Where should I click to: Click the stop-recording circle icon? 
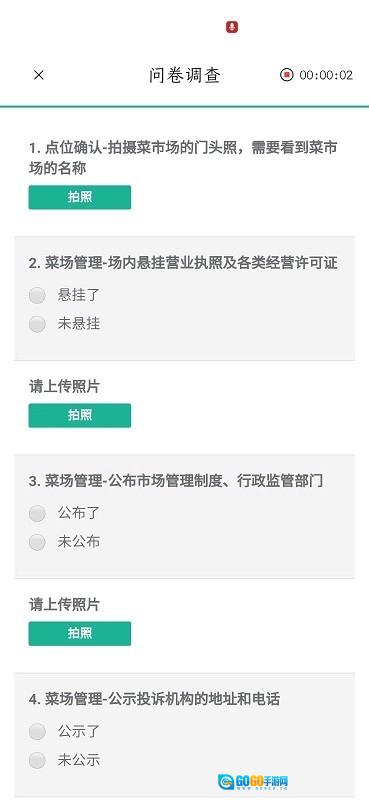[x=287, y=75]
